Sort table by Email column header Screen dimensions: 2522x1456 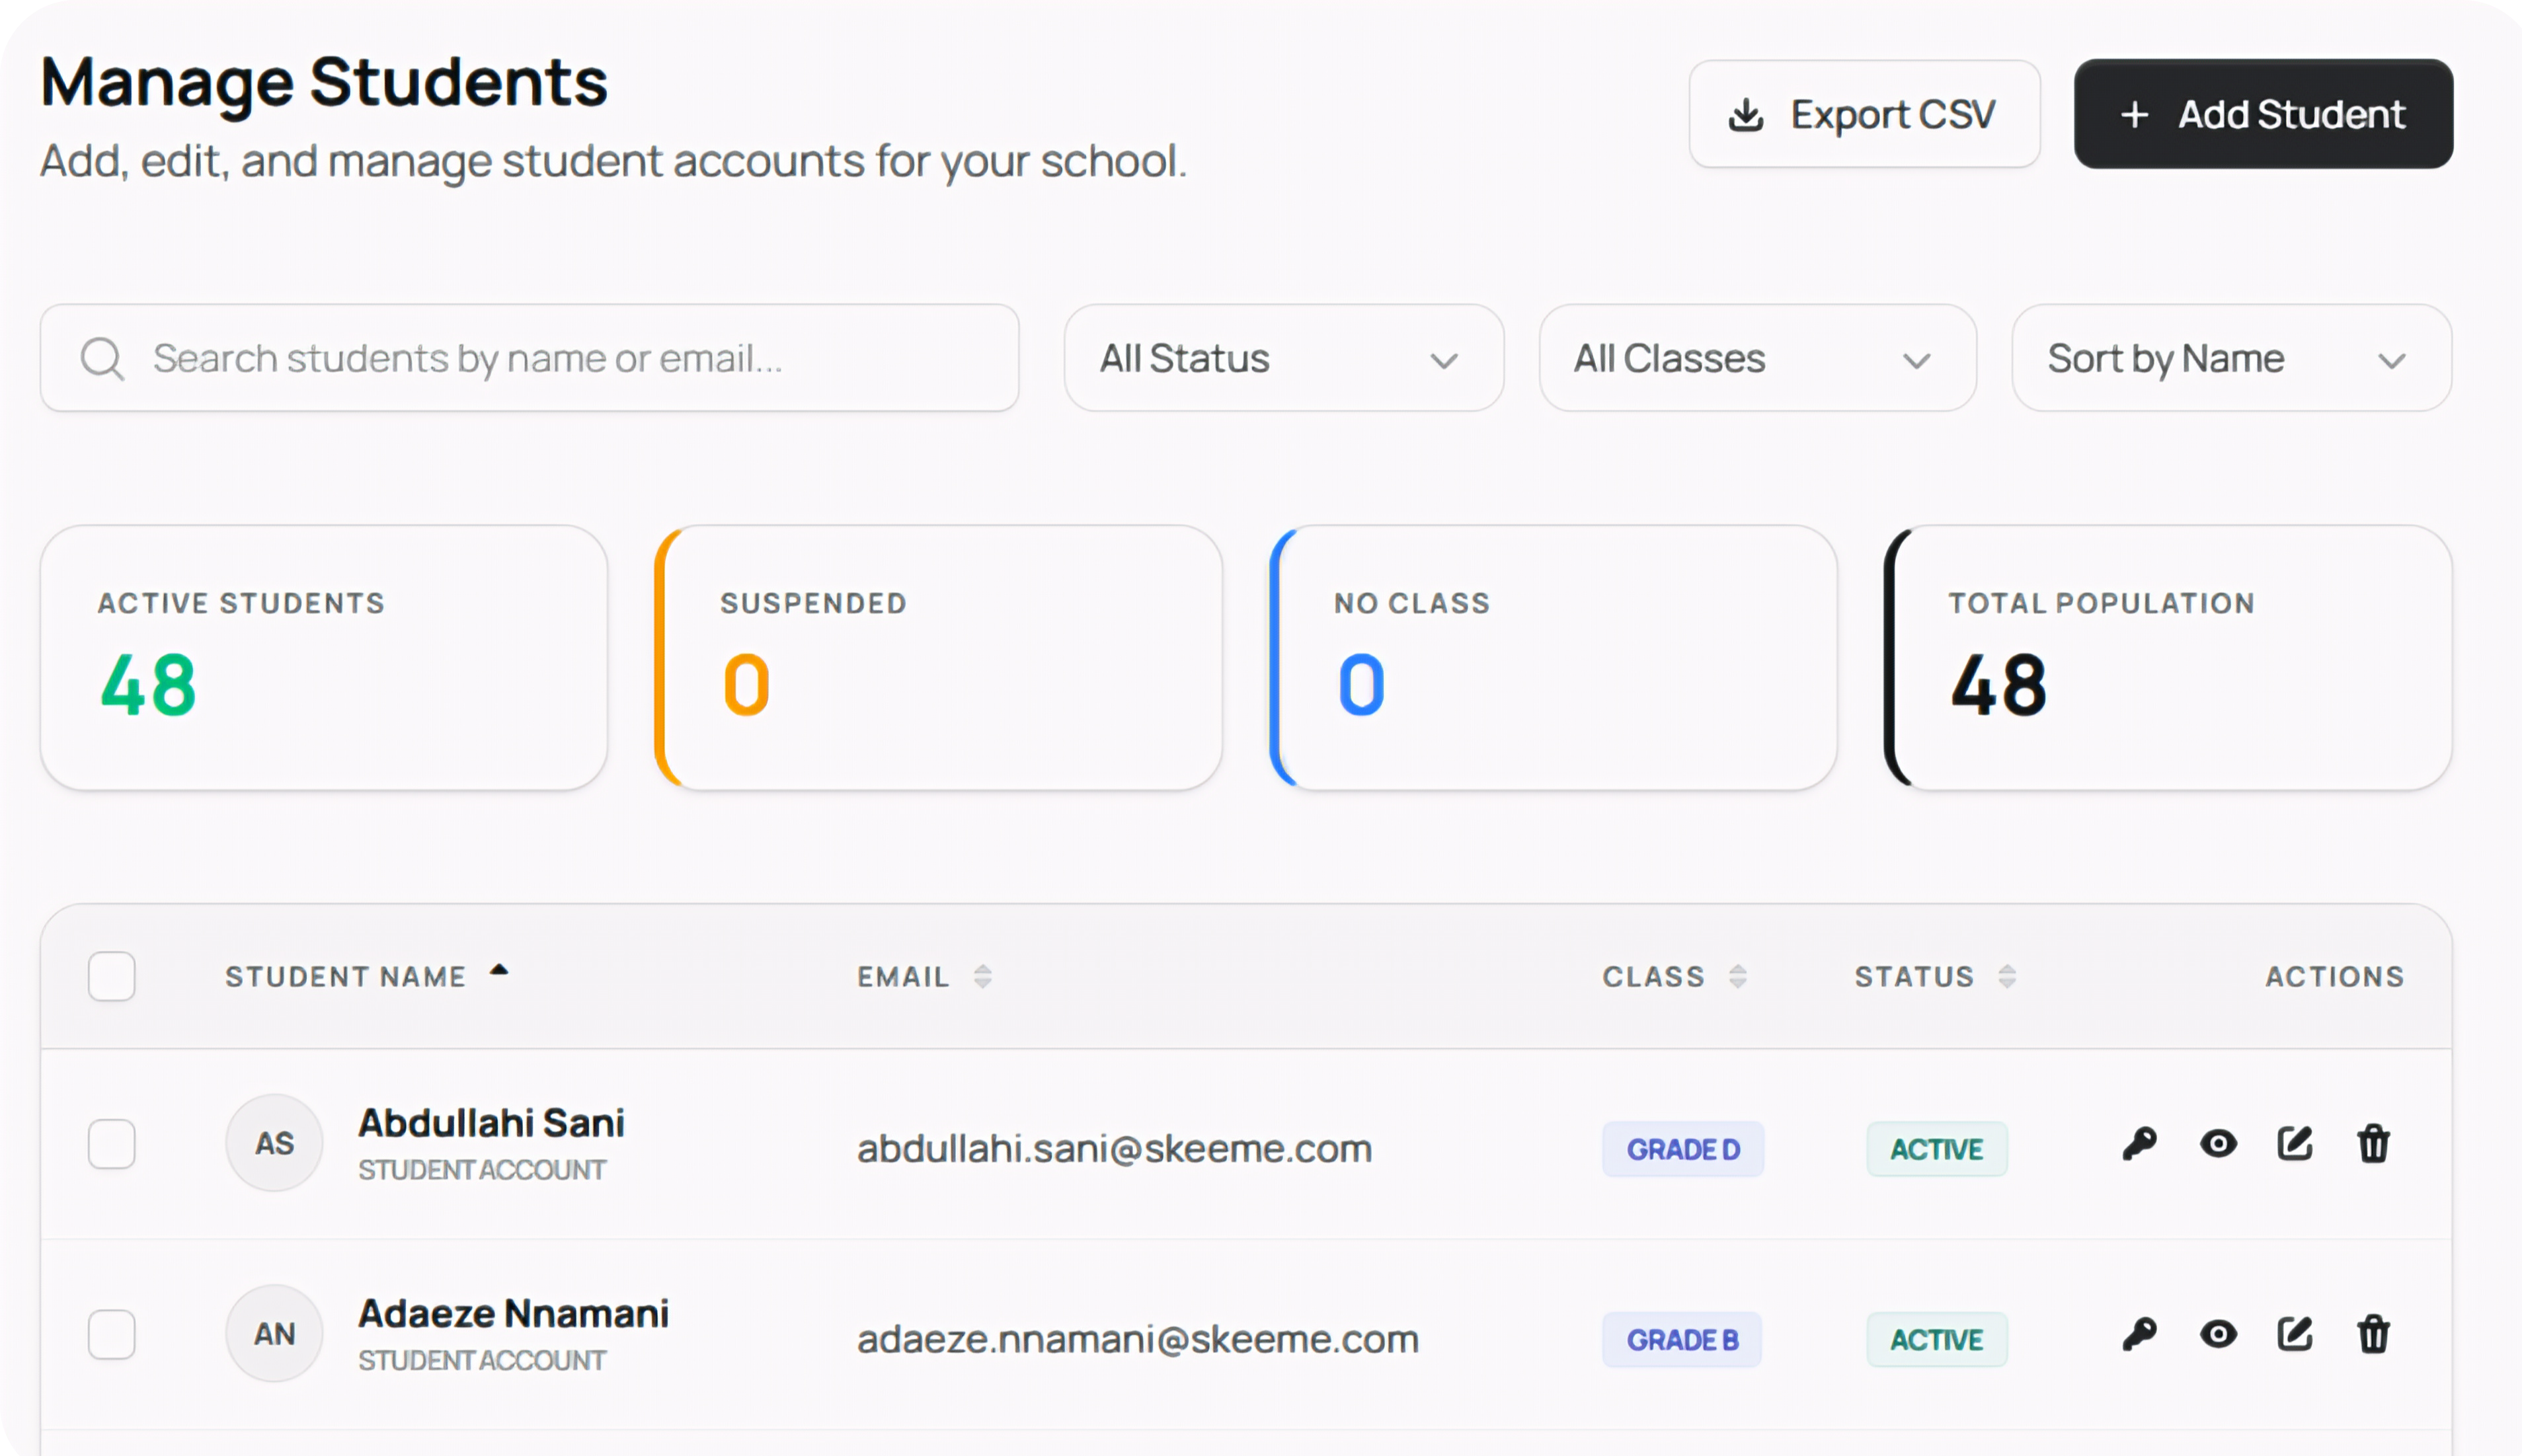904,976
